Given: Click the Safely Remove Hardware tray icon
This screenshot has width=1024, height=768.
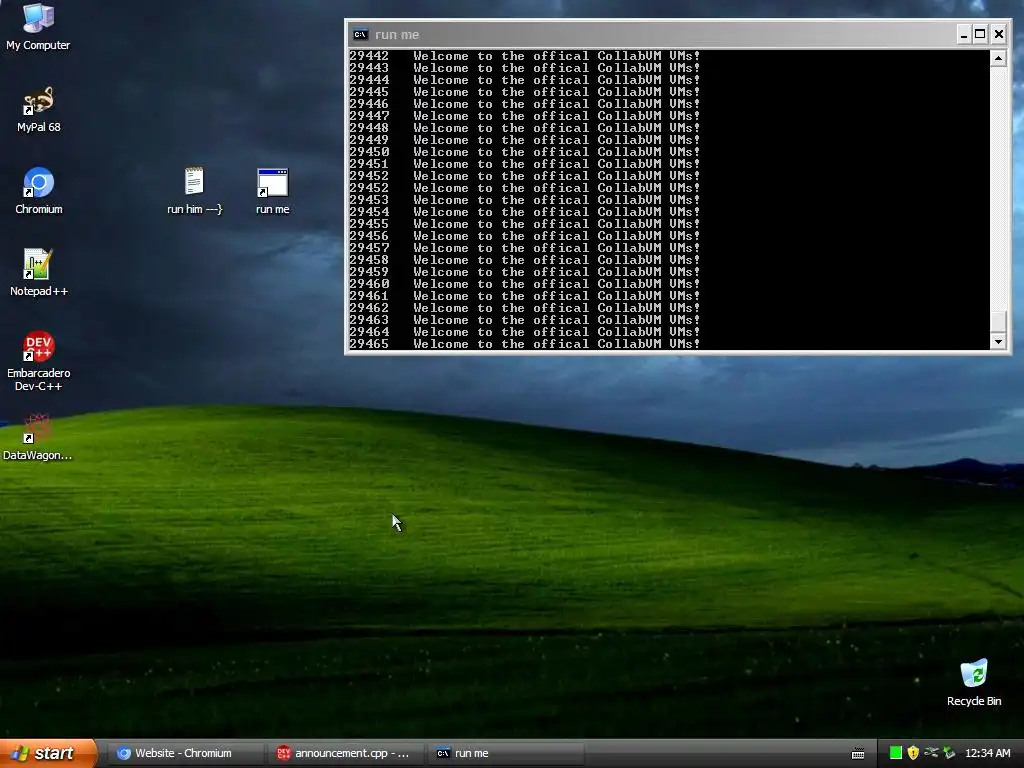Looking at the screenshot, I should (x=931, y=753).
